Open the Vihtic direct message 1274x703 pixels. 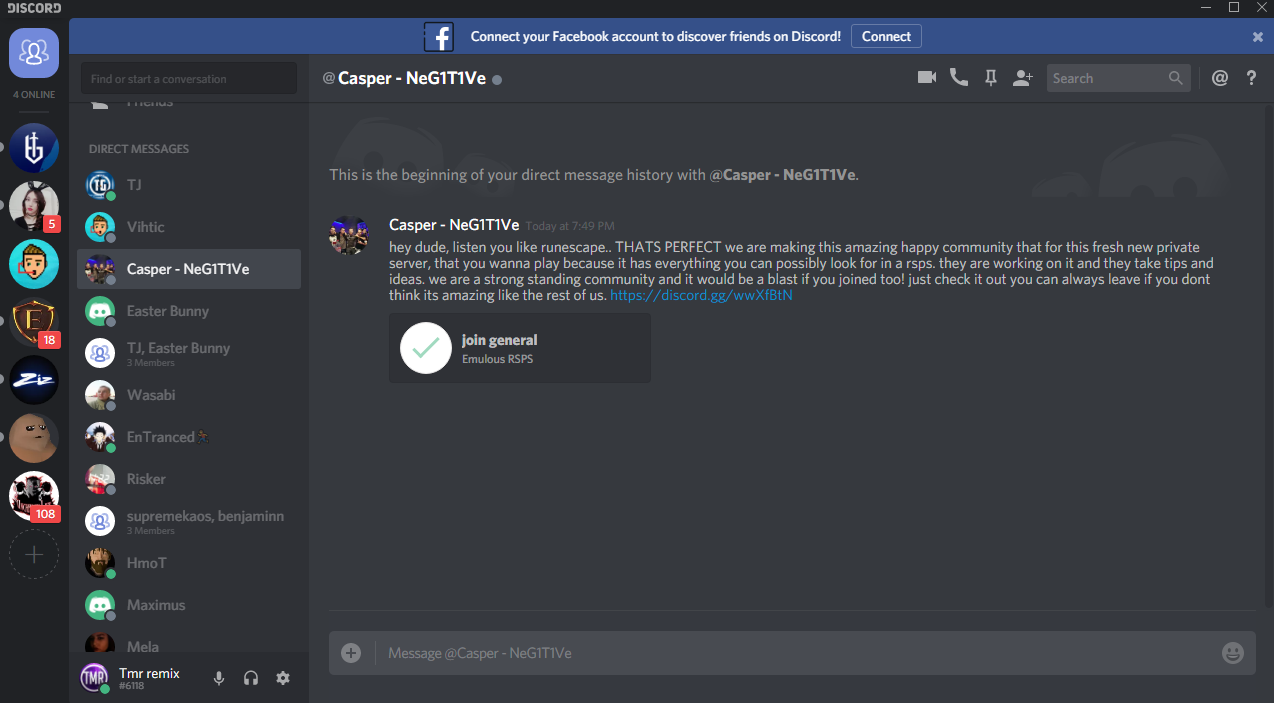coord(189,227)
